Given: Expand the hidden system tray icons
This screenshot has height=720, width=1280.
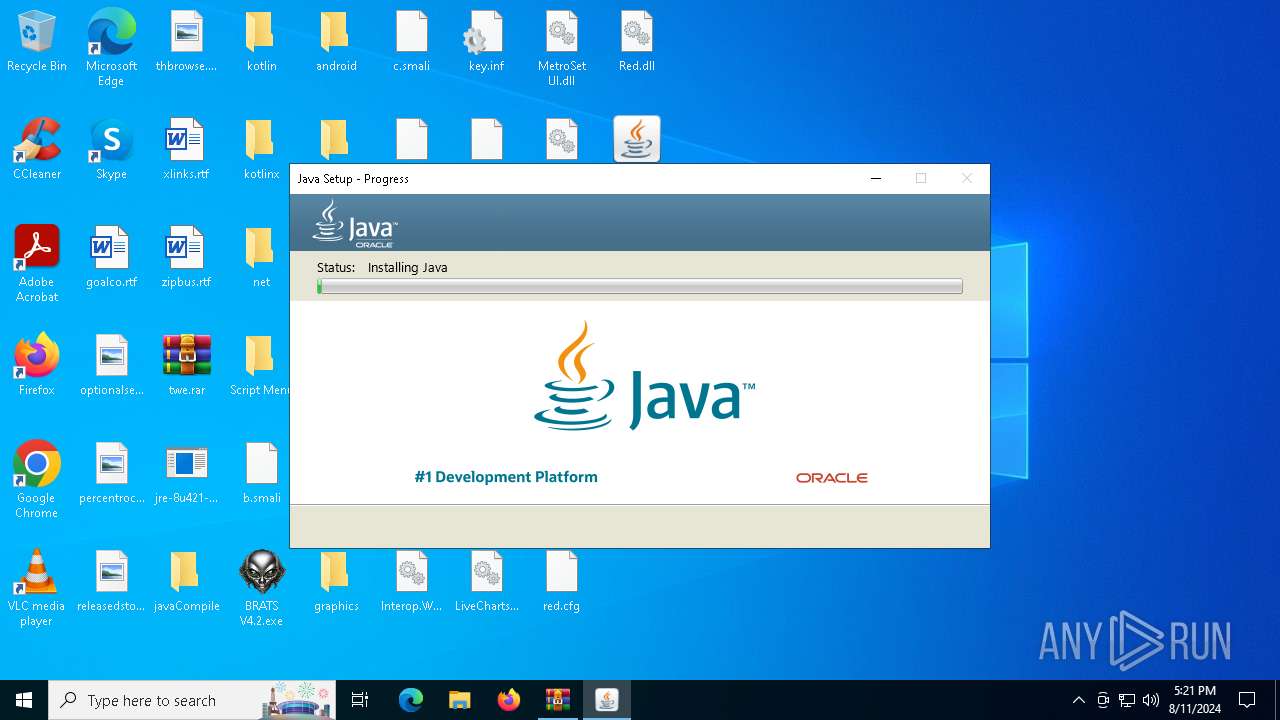Looking at the screenshot, I should pos(1078,700).
